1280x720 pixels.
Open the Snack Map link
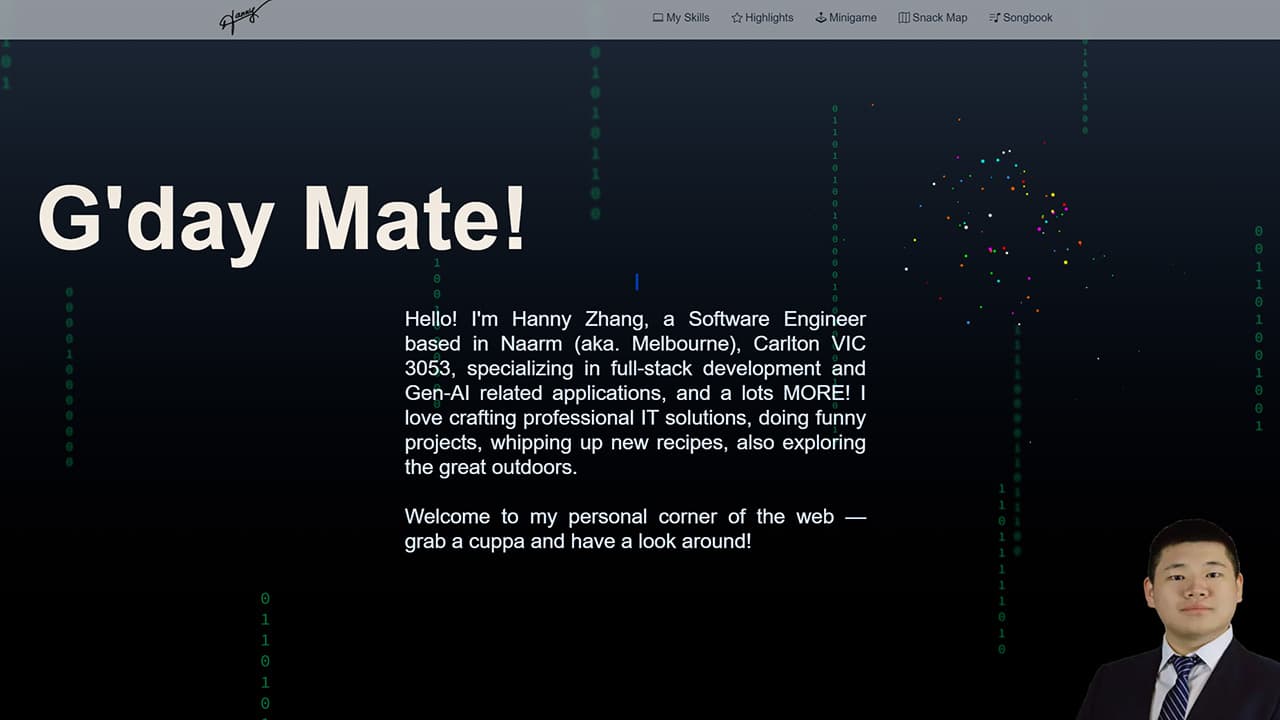pyautogui.click(x=939, y=18)
